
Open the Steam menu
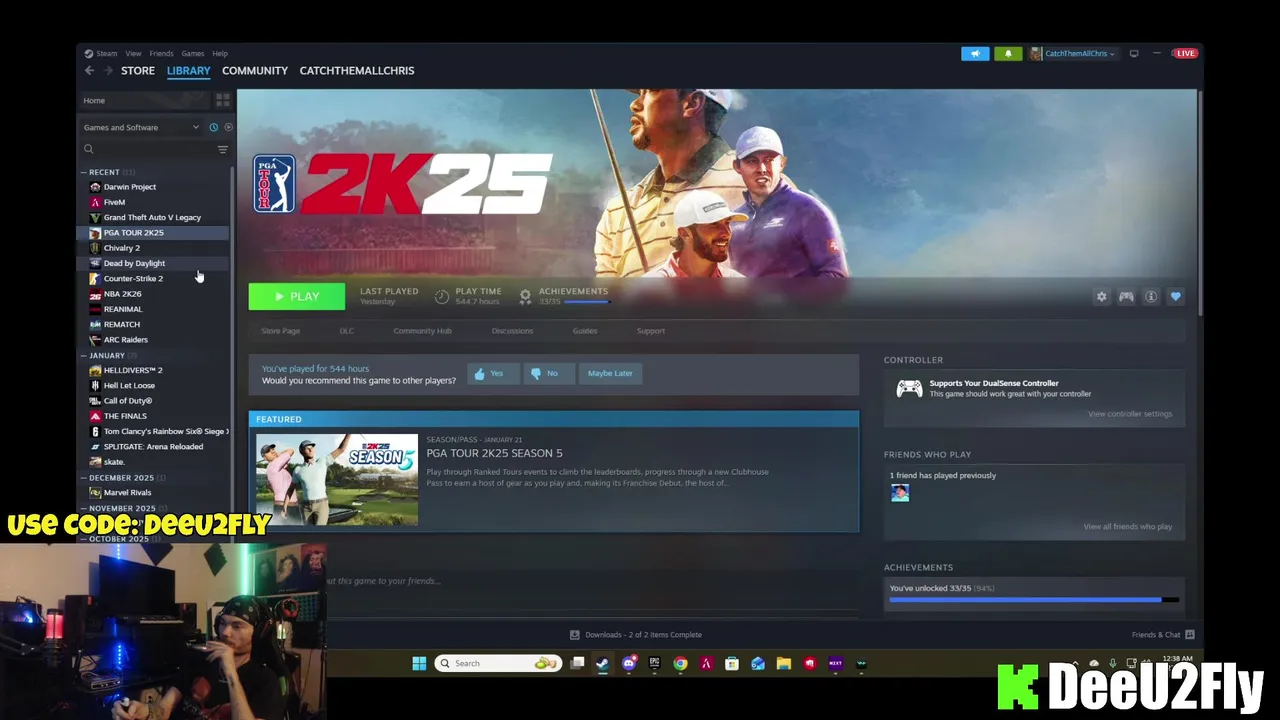pyautogui.click(x=101, y=53)
